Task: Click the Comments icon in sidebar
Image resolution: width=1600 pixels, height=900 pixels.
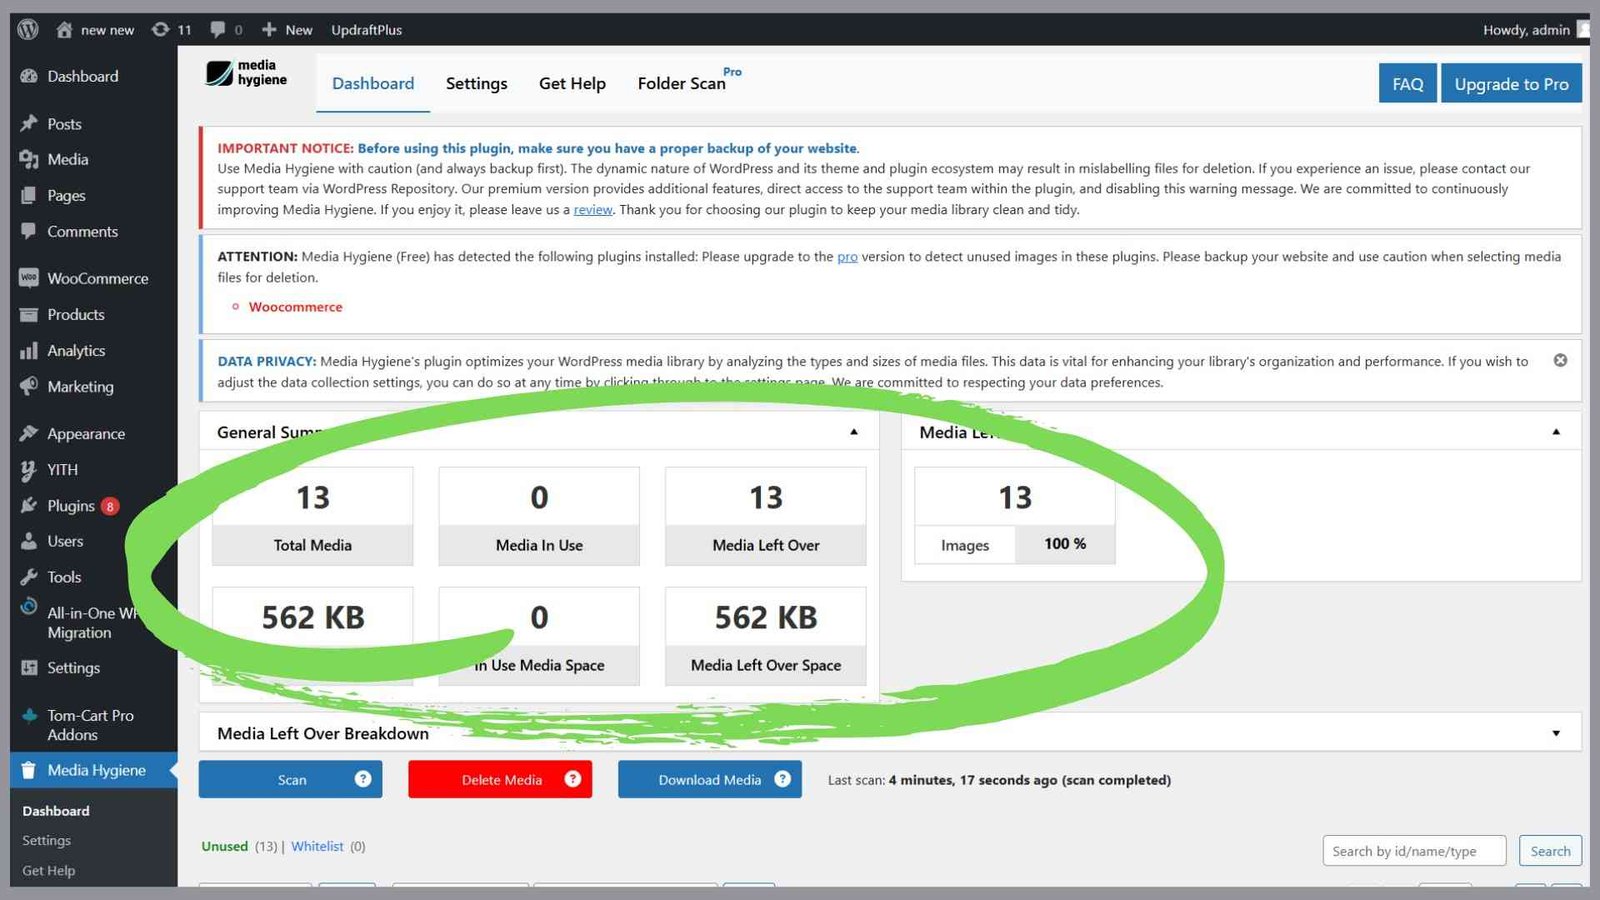Action: (x=29, y=231)
